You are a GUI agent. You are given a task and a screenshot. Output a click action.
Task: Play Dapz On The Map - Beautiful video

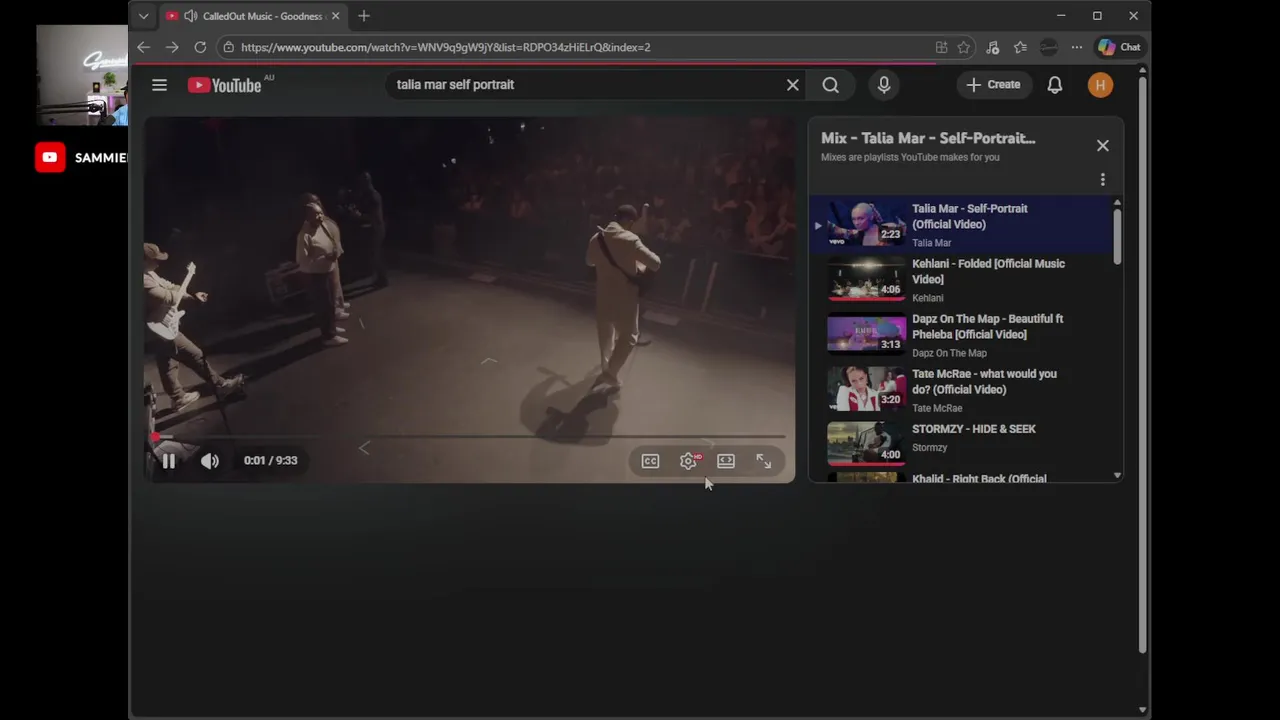click(961, 335)
